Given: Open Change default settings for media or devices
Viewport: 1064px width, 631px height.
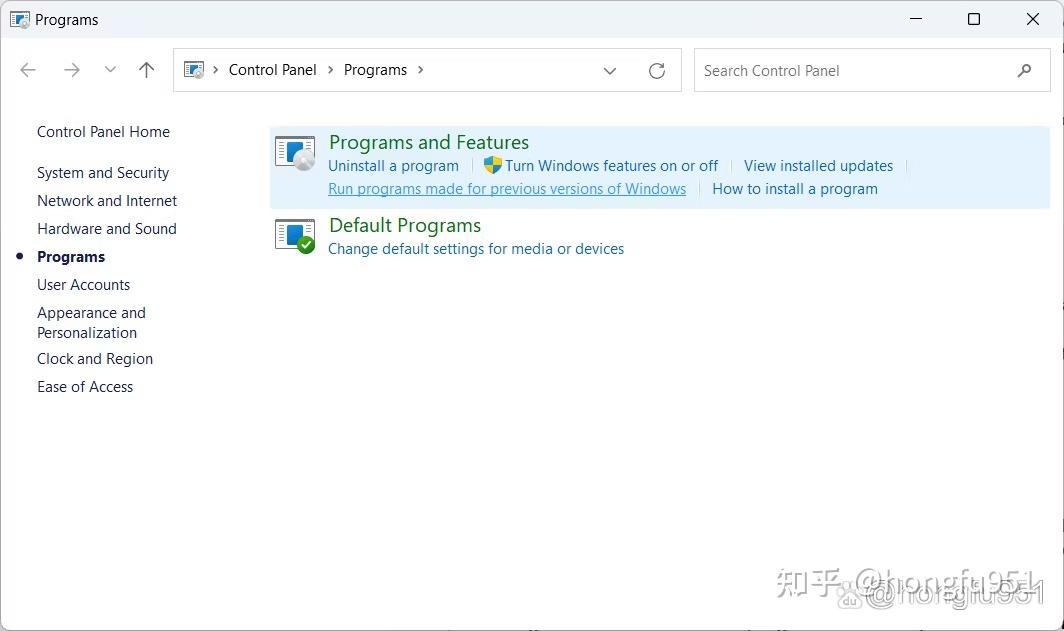Looking at the screenshot, I should 476,249.
